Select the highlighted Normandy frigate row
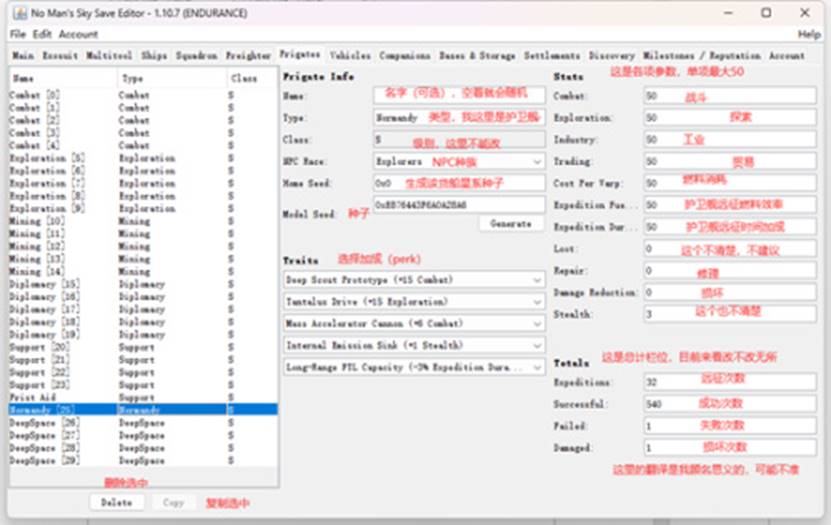This screenshot has width=831, height=525. [143, 410]
